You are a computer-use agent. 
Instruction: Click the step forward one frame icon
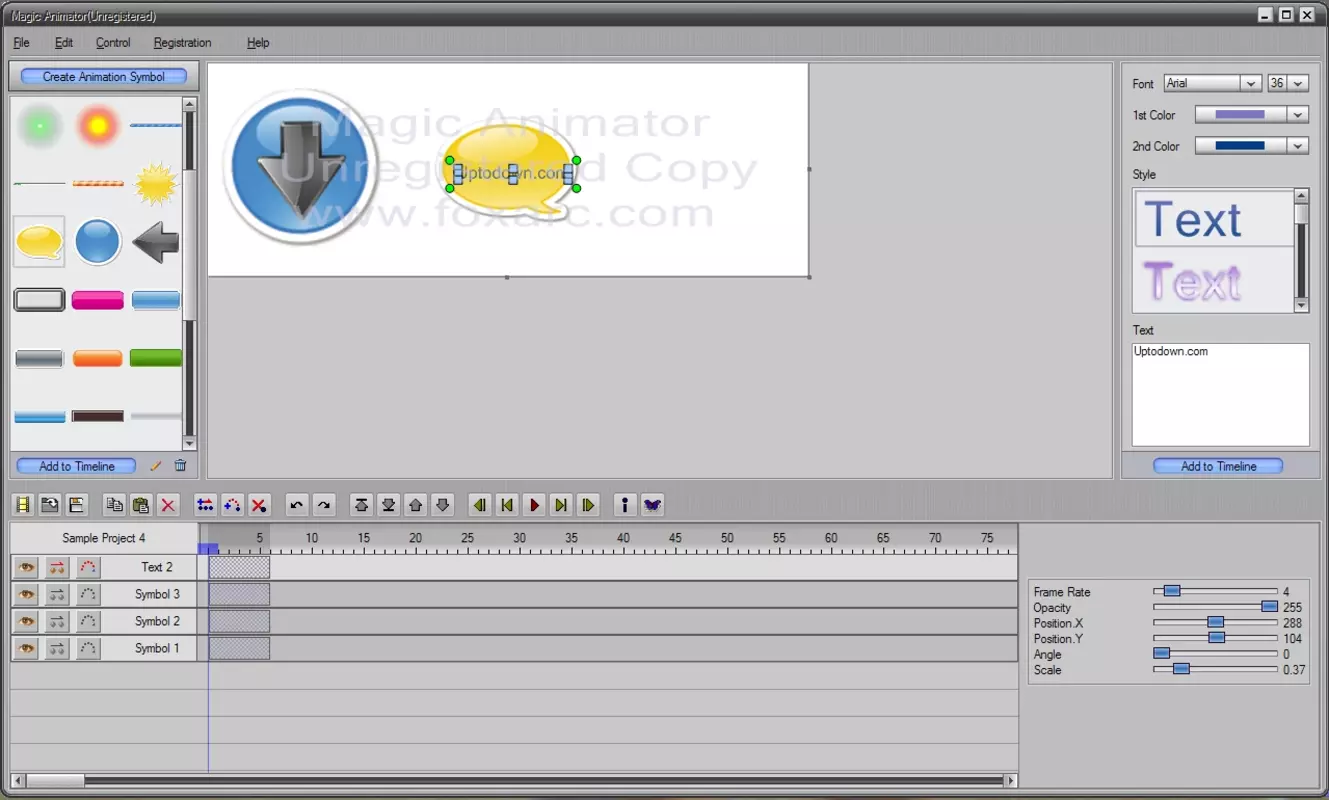[x=588, y=505]
